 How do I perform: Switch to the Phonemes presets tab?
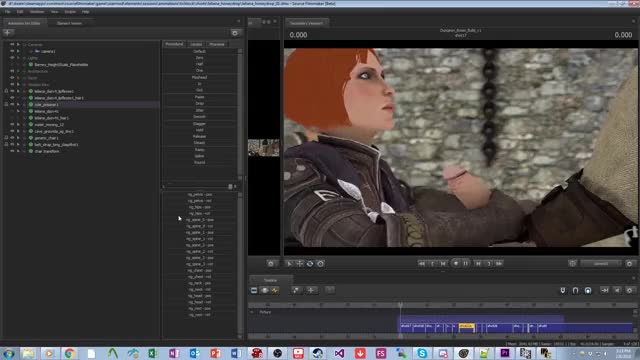pyautogui.click(x=217, y=44)
